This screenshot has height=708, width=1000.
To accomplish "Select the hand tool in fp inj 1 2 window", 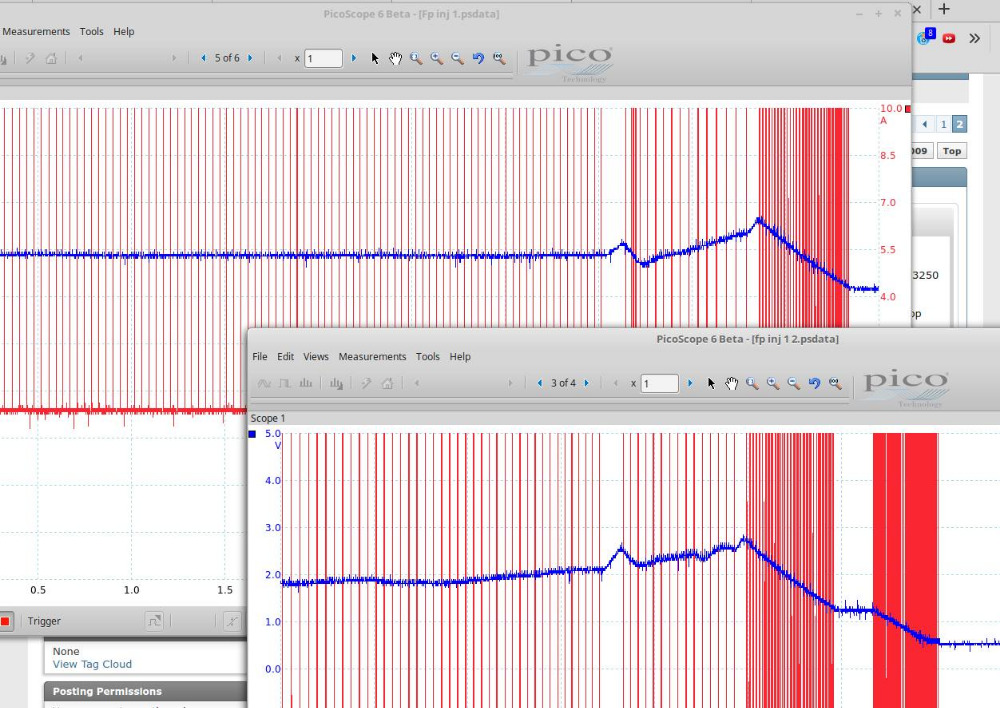I will [x=731, y=384].
